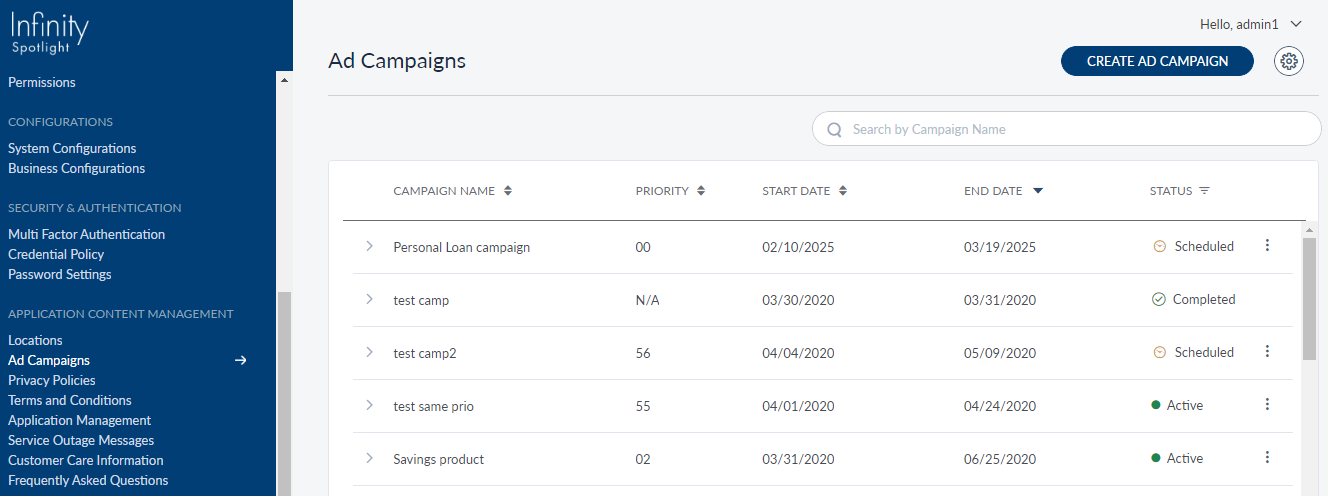
Task: Open more options for test same prio
Action: click(1267, 405)
